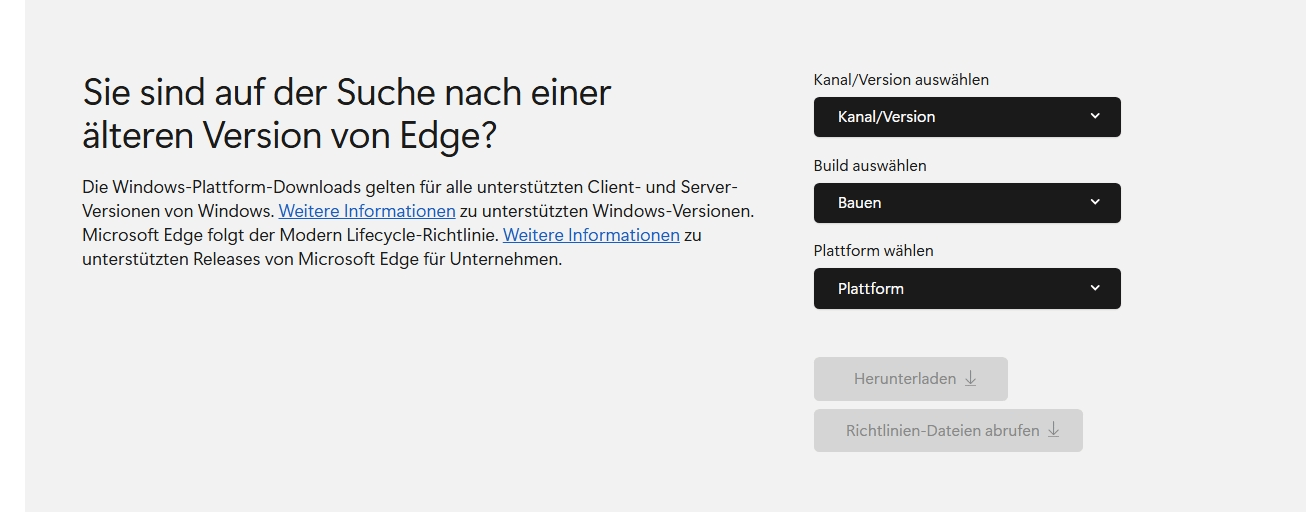Open the Kanal/Version dropdown
Image resolution: width=1306 pixels, height=512 pixels.
967,117
